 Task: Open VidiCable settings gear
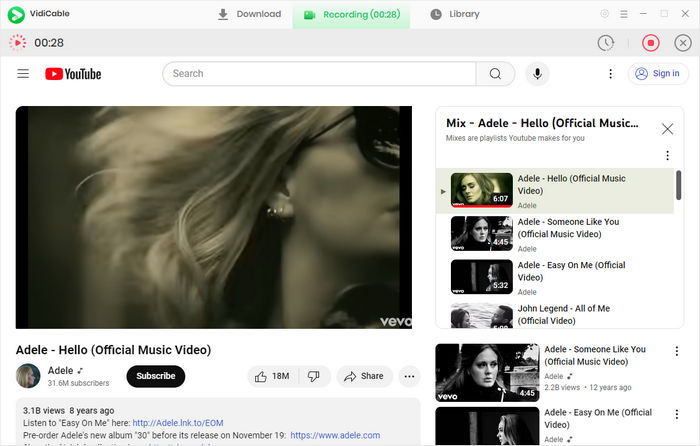(604, 14)
